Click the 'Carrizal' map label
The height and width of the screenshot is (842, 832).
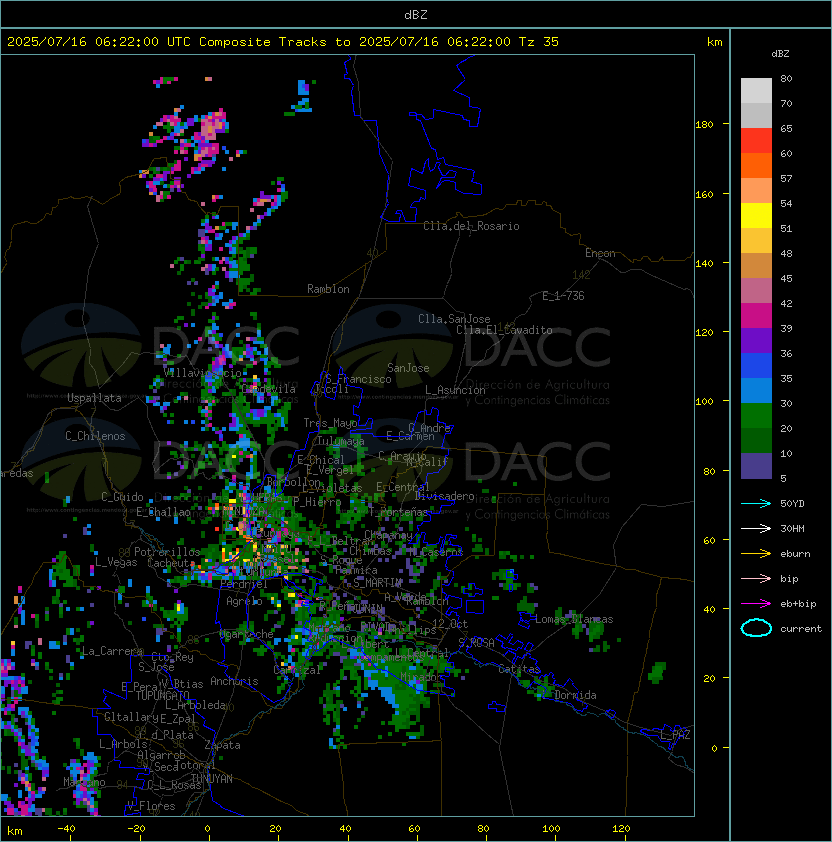(297, 670)
